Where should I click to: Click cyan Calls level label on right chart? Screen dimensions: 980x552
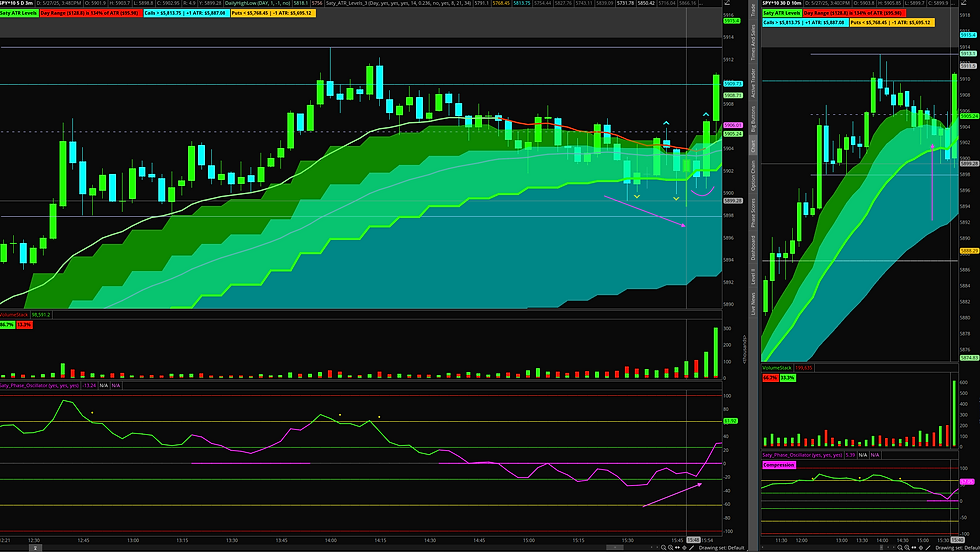tap(805, 23)
